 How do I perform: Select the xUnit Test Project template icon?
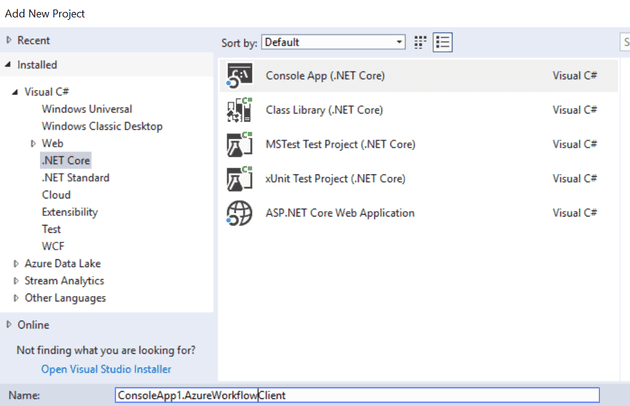tap(240, 178)
